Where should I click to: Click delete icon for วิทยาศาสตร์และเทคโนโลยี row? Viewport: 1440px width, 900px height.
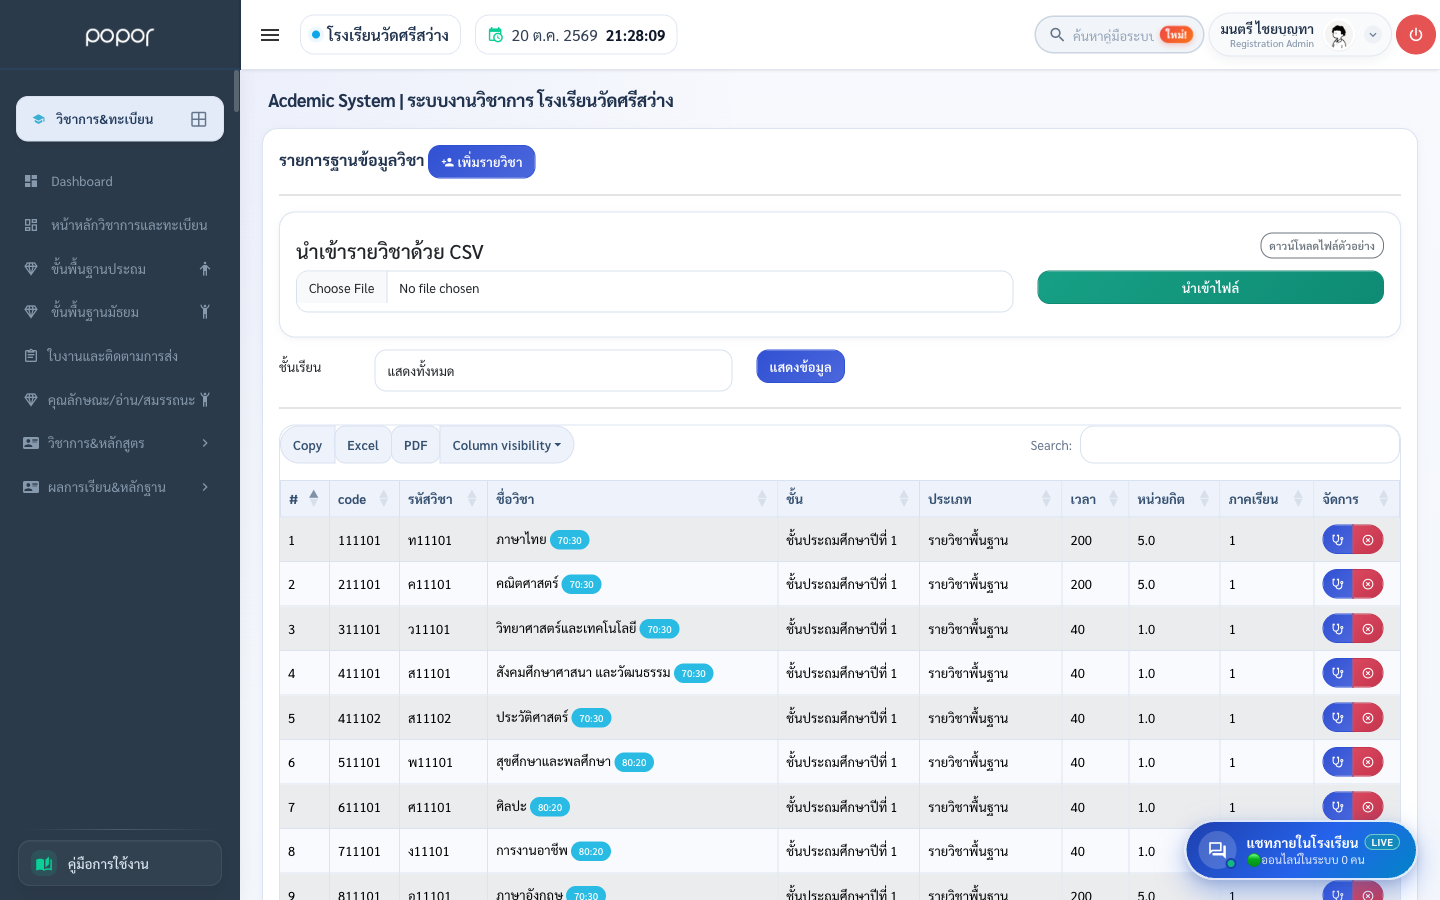1368,629
